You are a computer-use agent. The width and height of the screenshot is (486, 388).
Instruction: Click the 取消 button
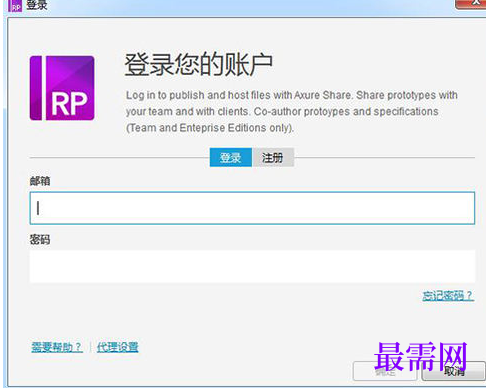pos(454,371)
